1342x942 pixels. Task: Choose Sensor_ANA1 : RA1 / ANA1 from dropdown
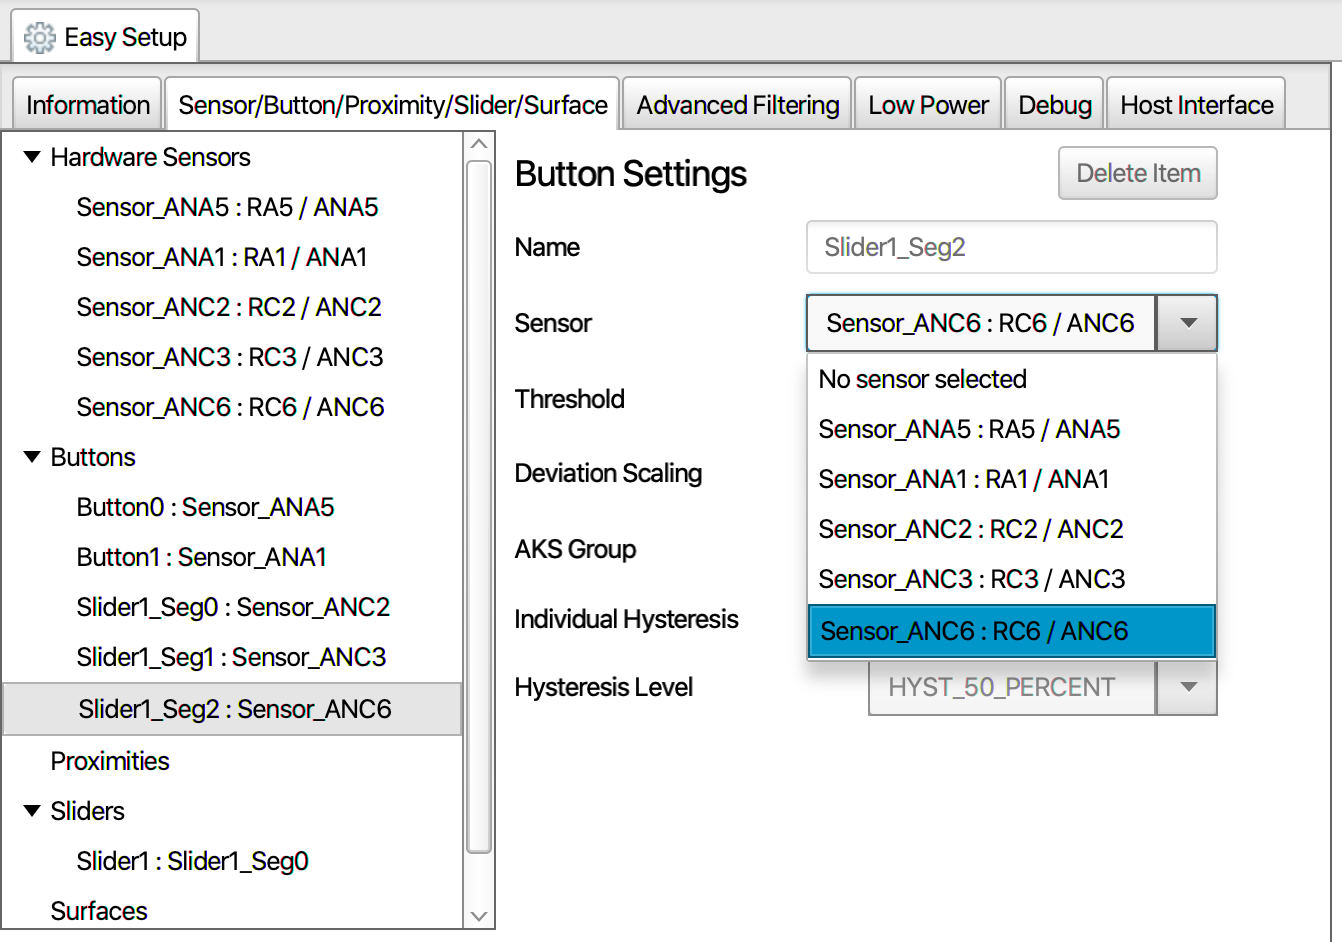point(963,479)
